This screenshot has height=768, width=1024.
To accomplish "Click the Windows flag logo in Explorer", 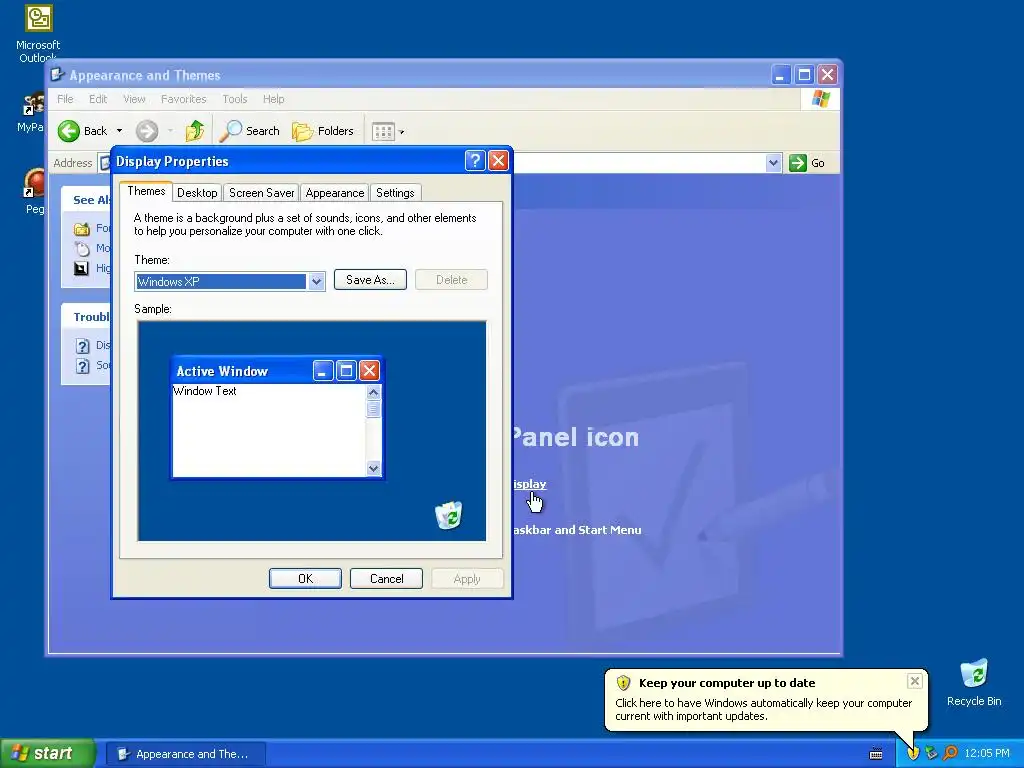I will (820, 99).
